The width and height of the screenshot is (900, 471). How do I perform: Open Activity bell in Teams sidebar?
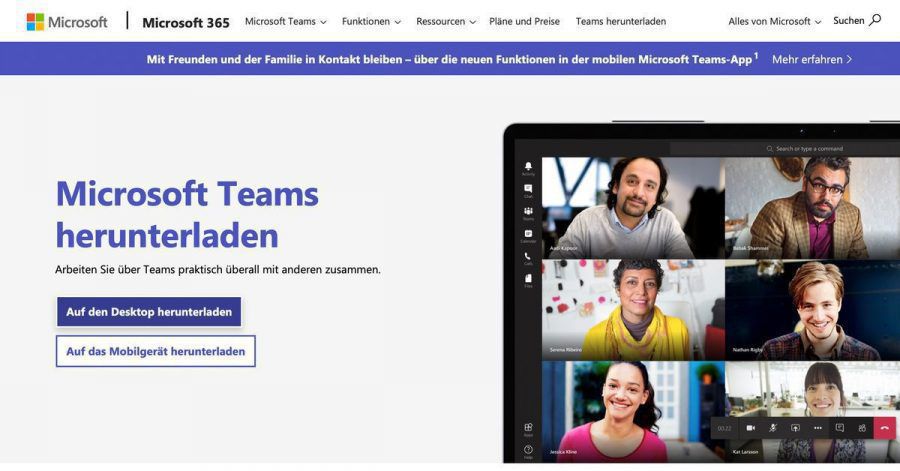[528, 168]
